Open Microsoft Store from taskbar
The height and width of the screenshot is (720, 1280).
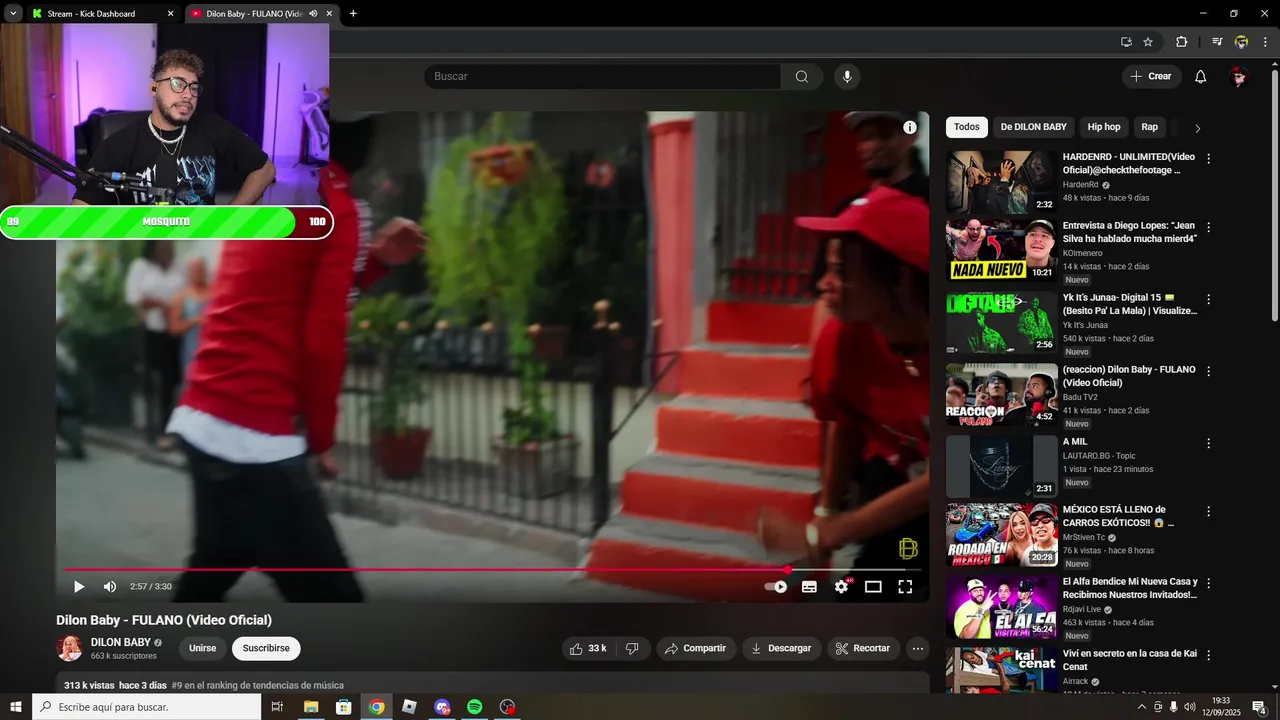(344, 707)
